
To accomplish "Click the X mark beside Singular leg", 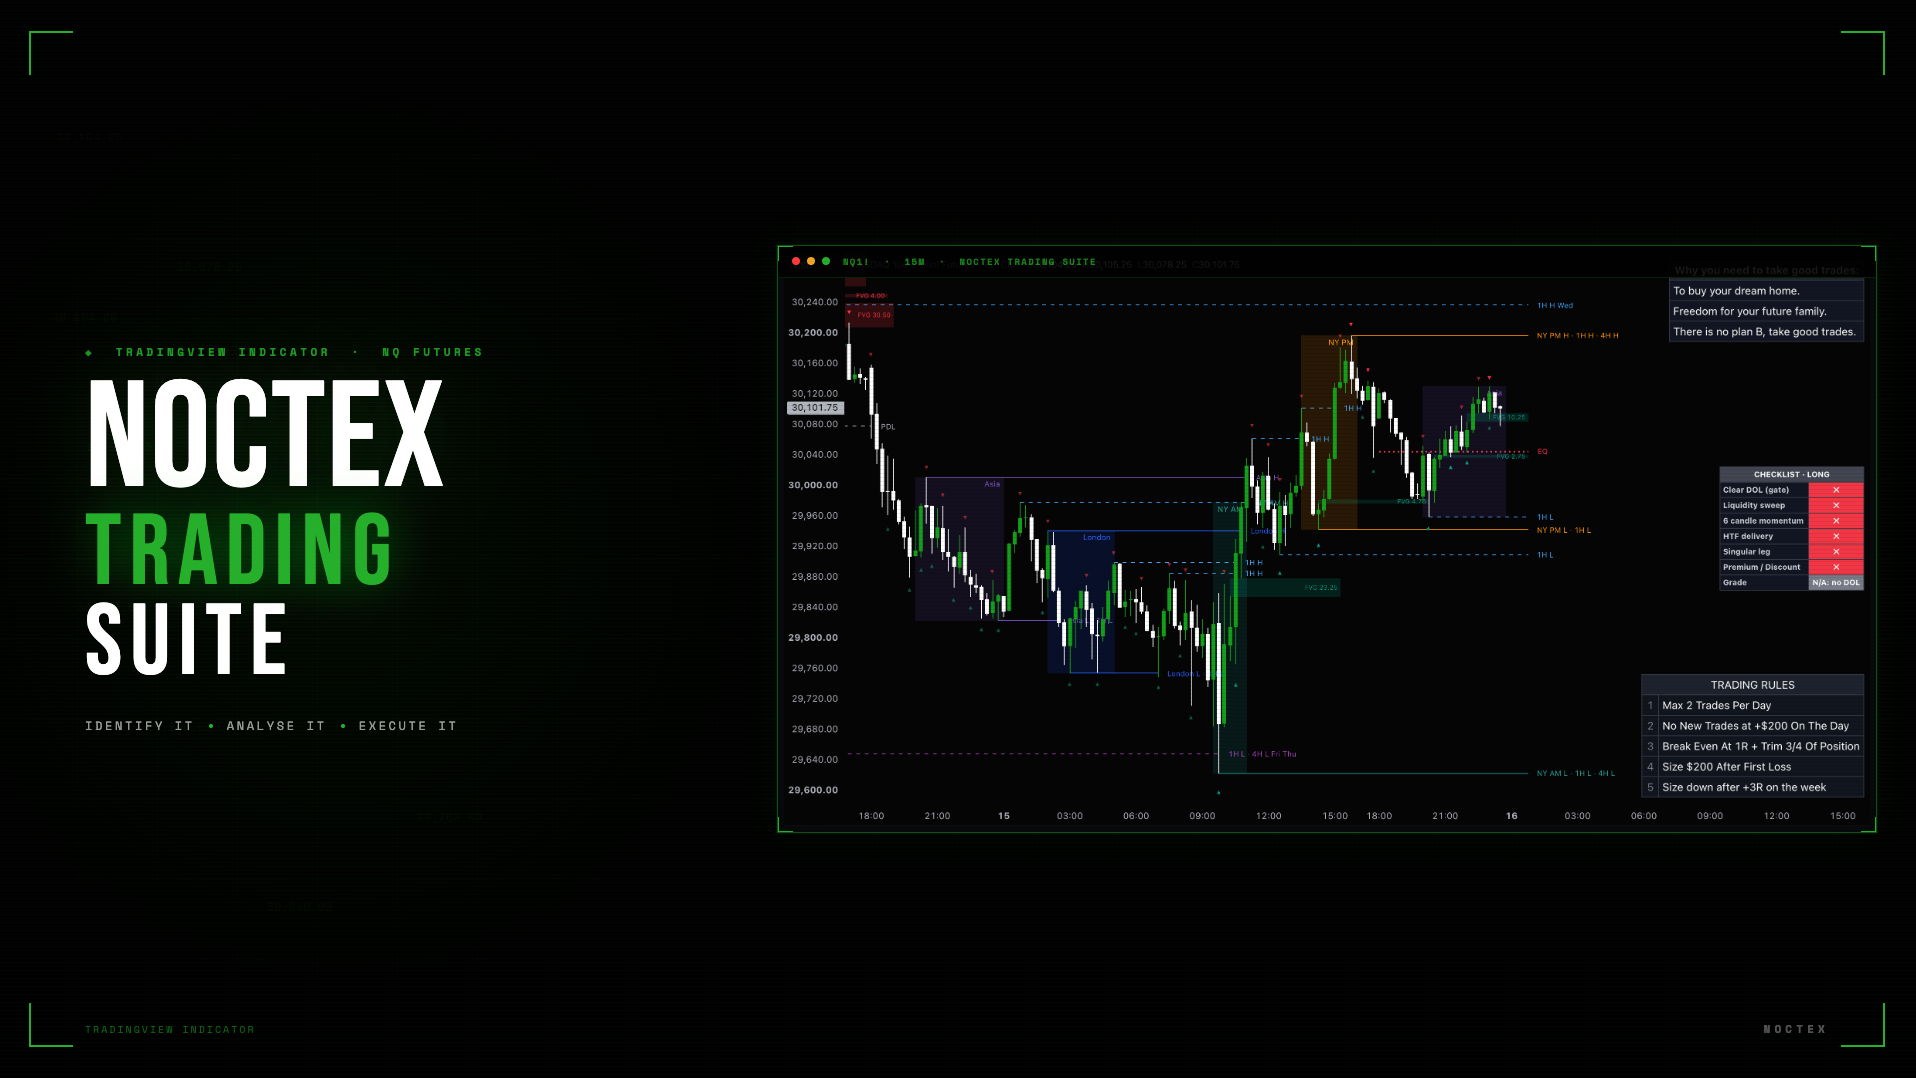I will click(1836, 552).
